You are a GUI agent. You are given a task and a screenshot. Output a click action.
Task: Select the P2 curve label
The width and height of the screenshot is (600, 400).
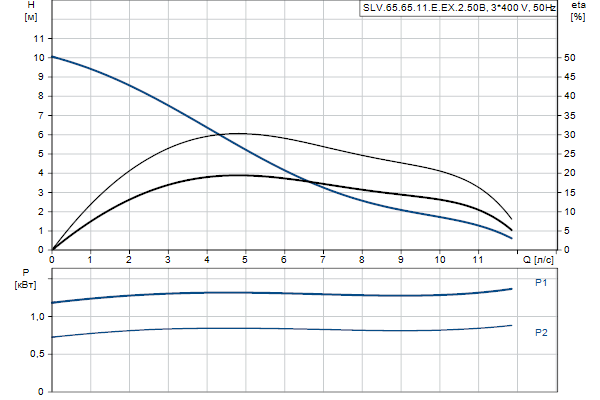[541, 332]
